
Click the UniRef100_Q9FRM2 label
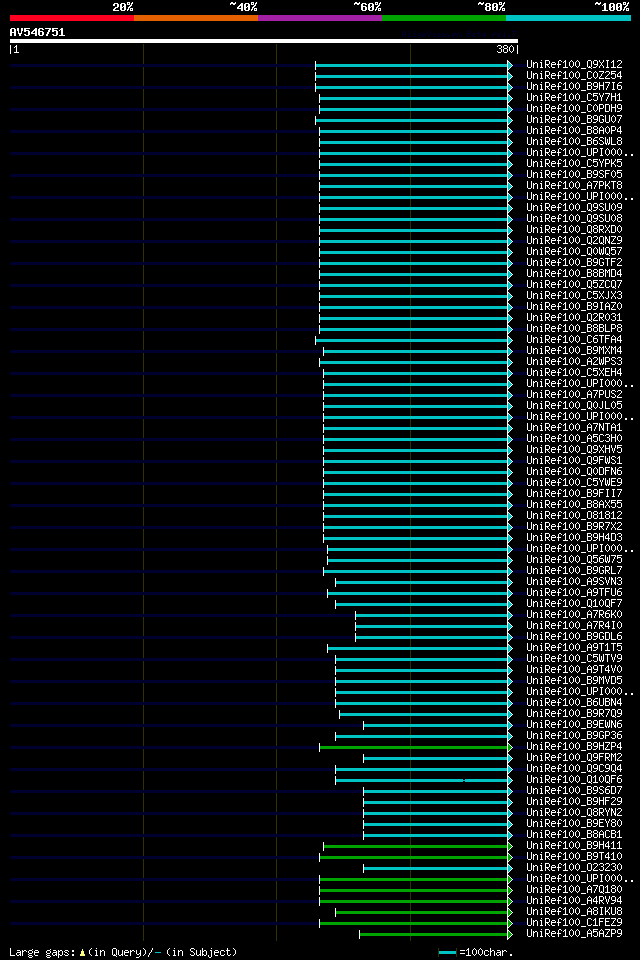tap(574, 759)
